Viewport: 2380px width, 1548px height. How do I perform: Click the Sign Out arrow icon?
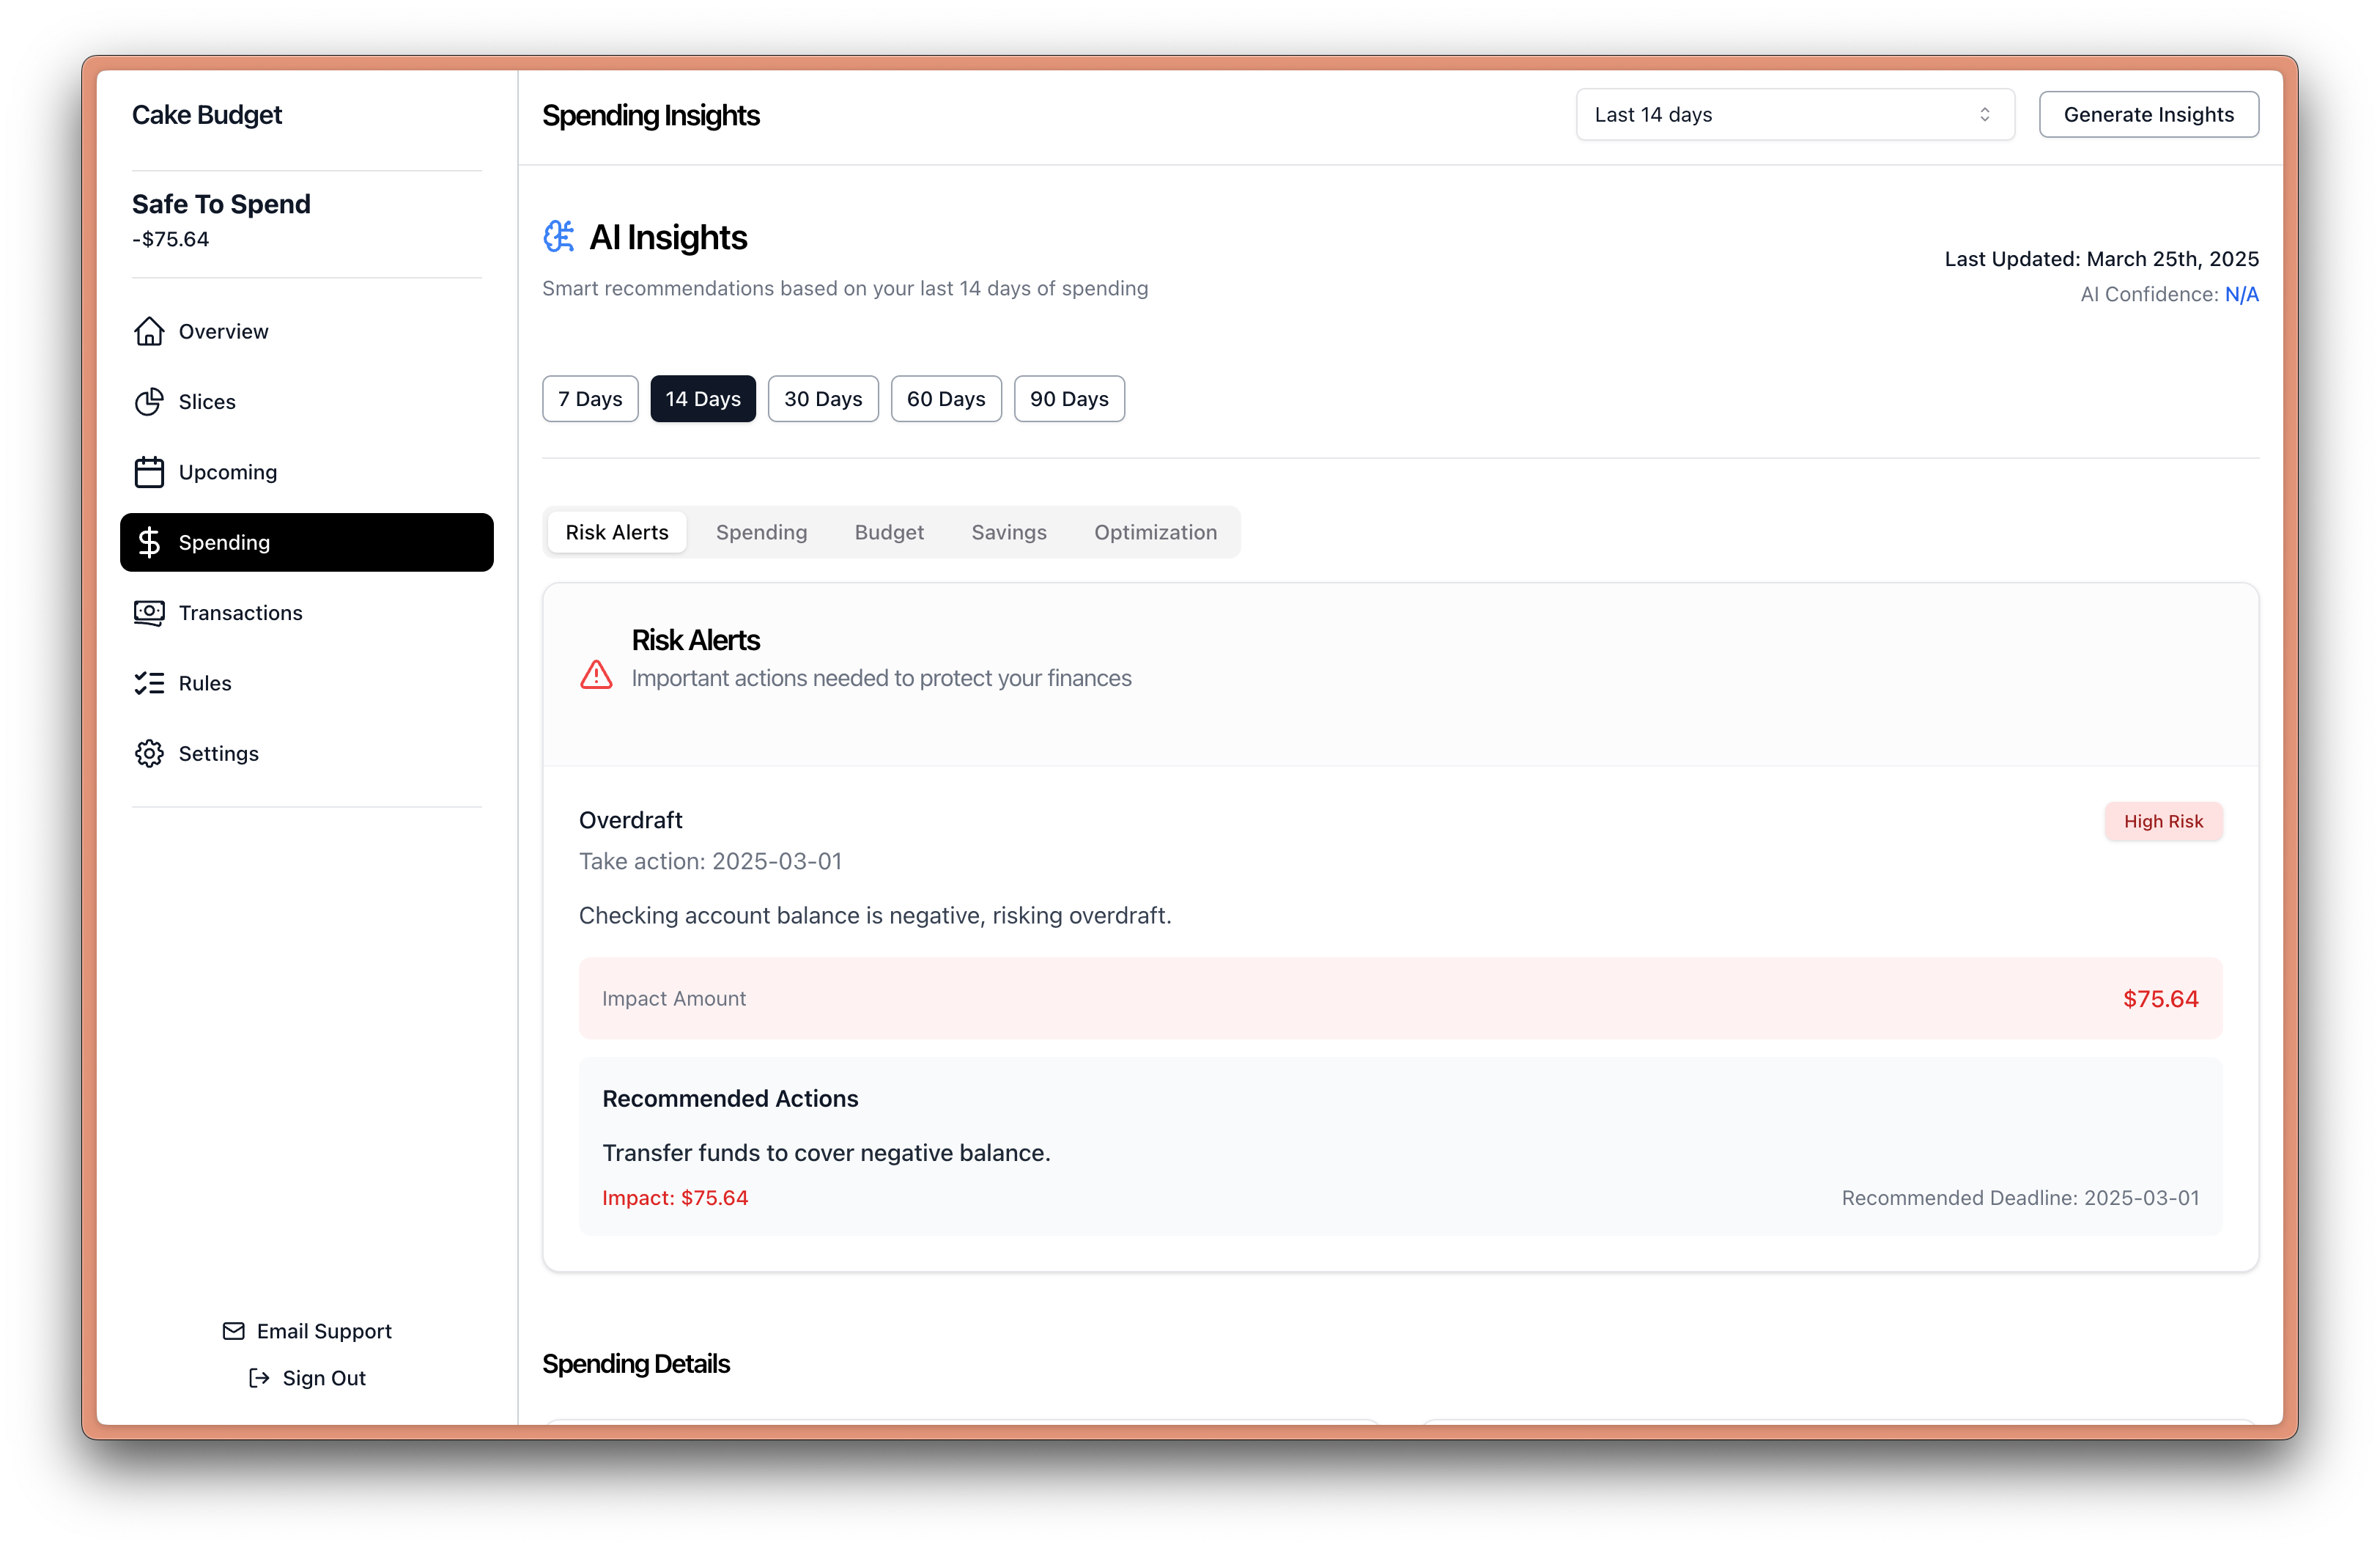[x=259, y=1378]
